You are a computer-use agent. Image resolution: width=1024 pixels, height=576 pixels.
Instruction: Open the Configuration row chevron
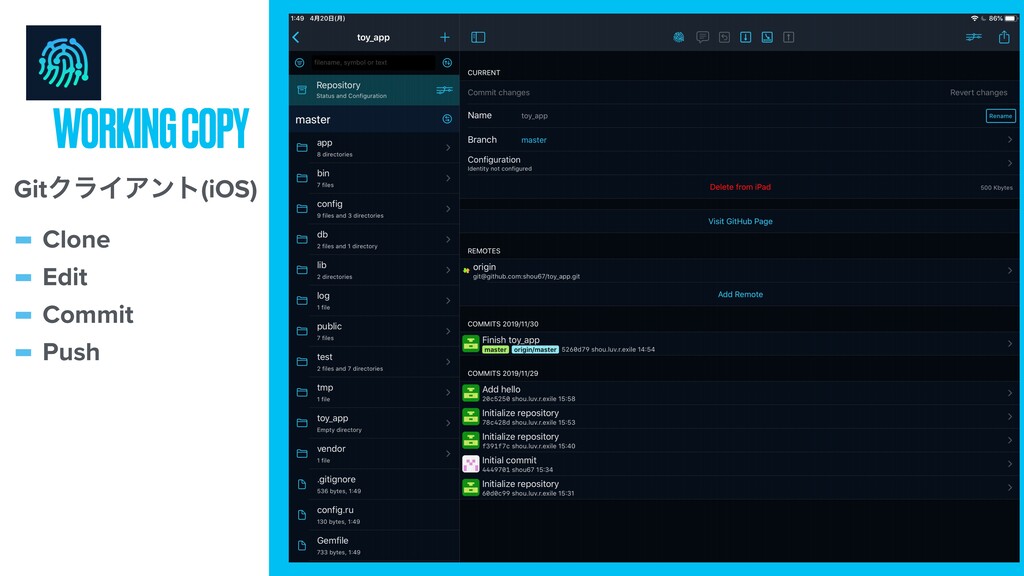1010,163
